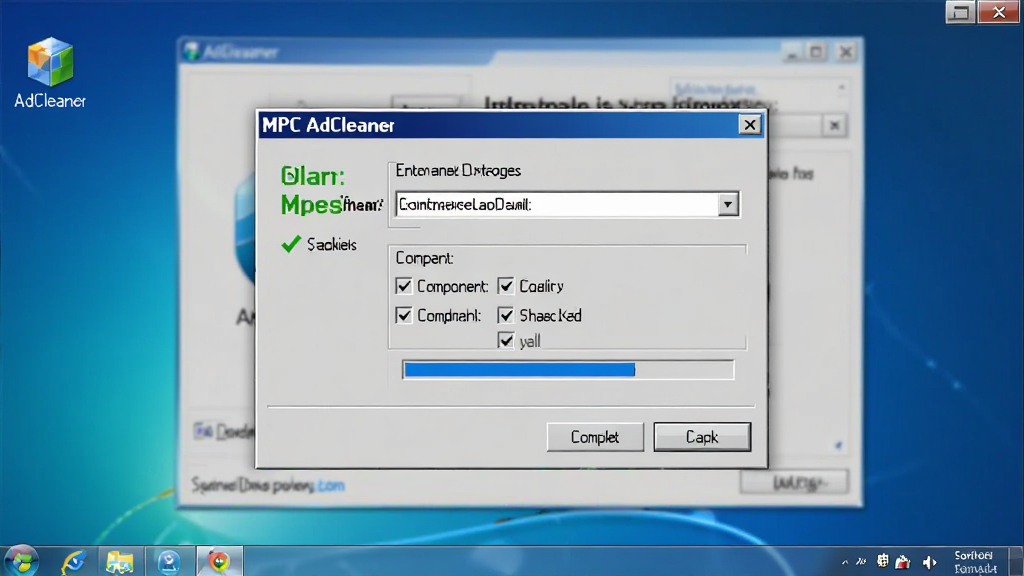Click the show desktop strip on taskbar
This screenshot has width=1024, height=576.
1016,562
